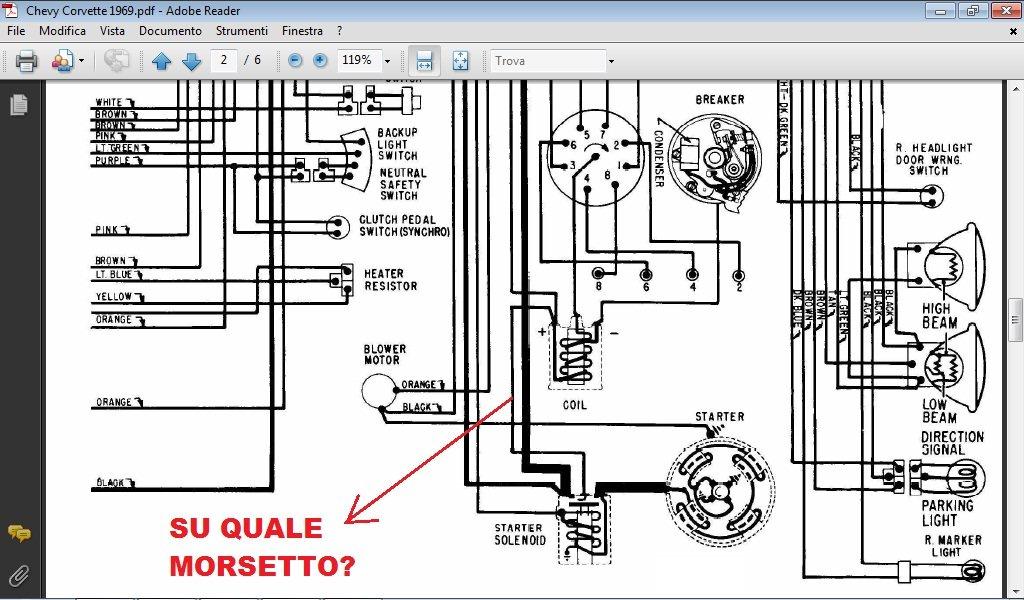
Task: Maximize the Adobe Reader window
Action: [x=973, y=10]
